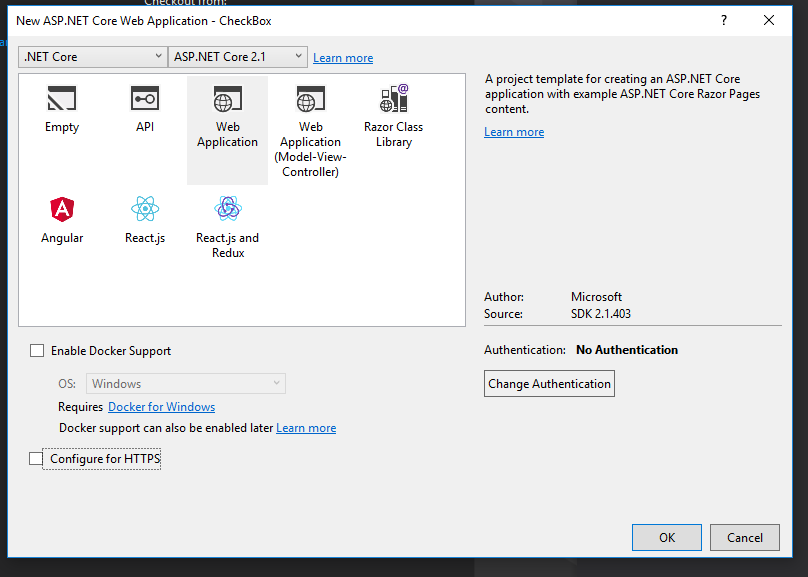Click the No Authentication text
This screenshot has height=577, width=808.
click(x=627, y=350)
